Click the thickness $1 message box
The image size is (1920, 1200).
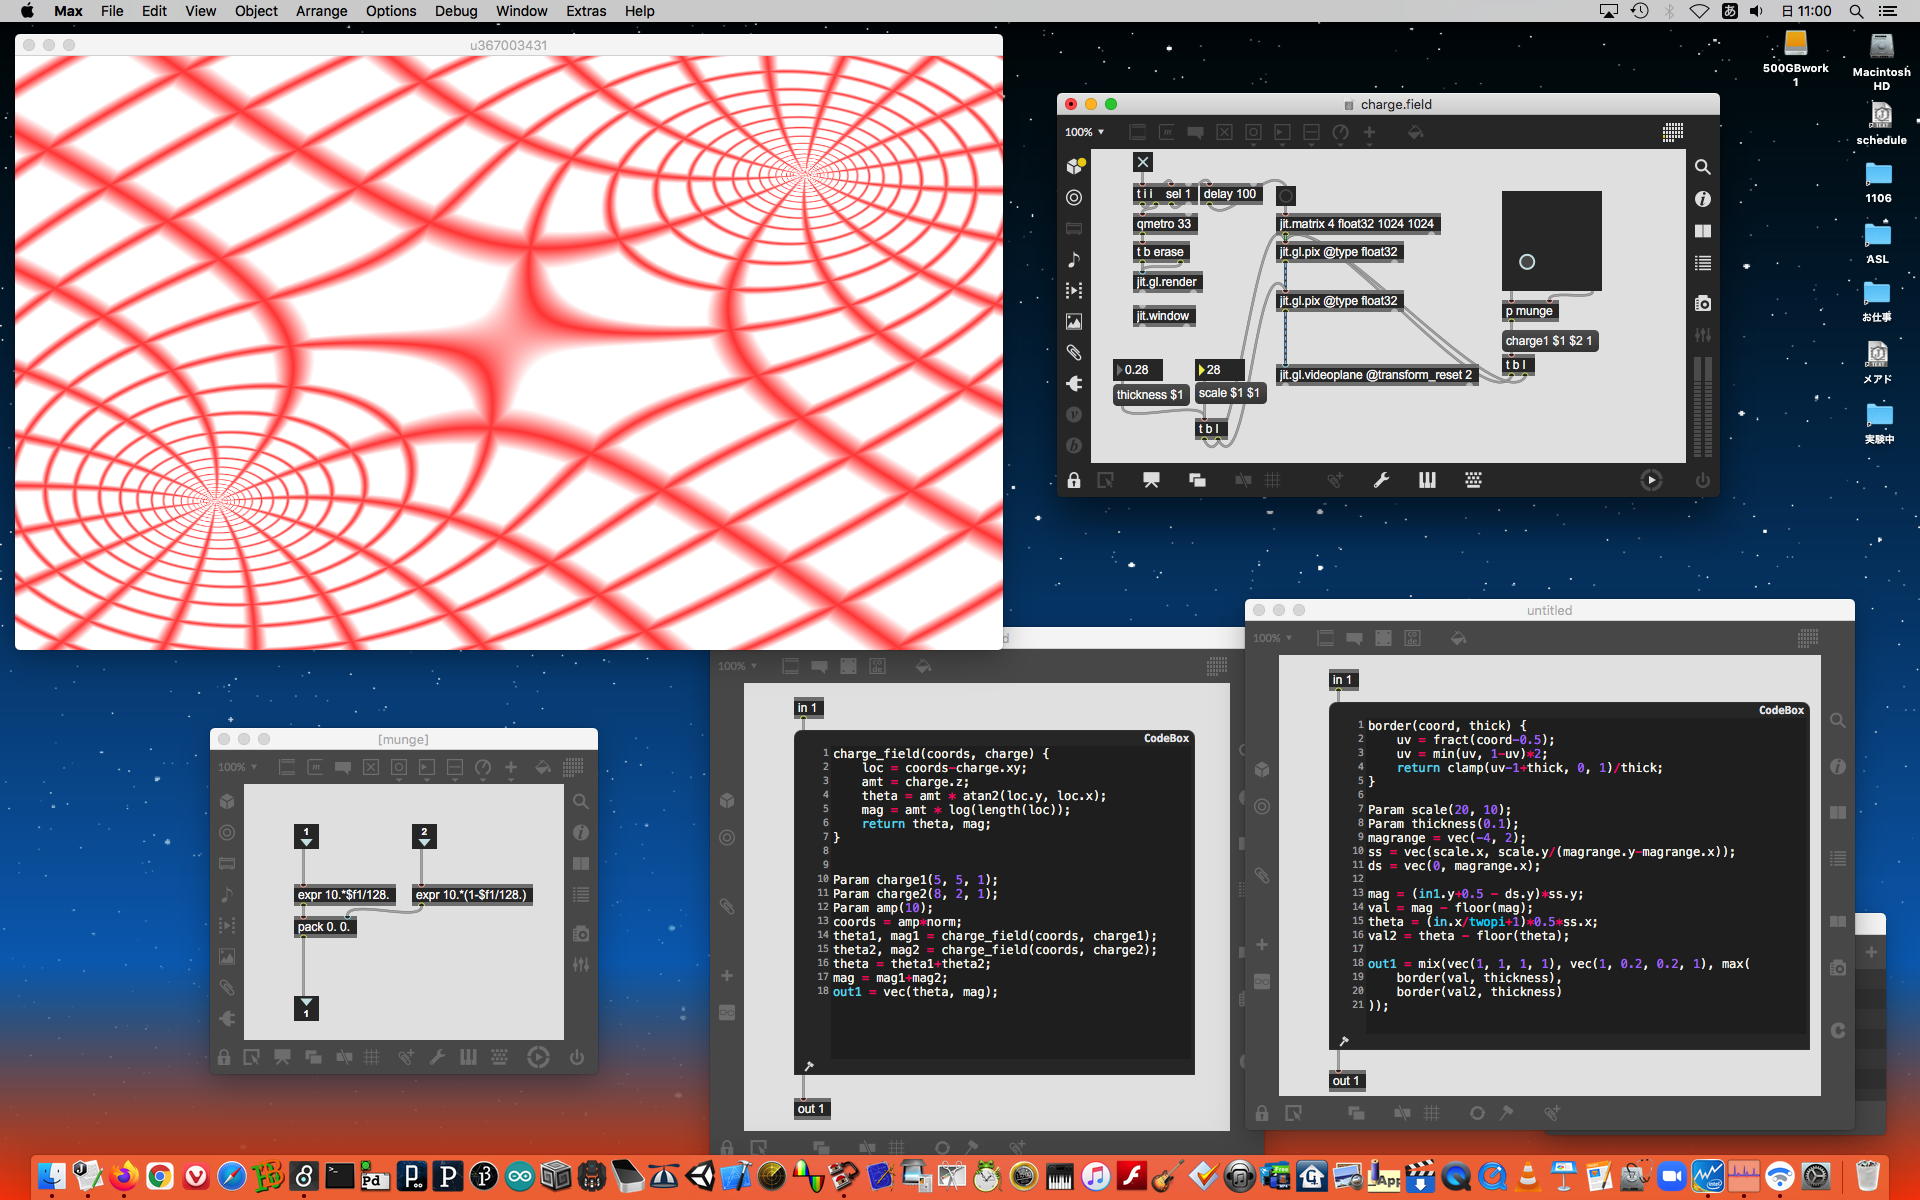(x=1149, y=395)
